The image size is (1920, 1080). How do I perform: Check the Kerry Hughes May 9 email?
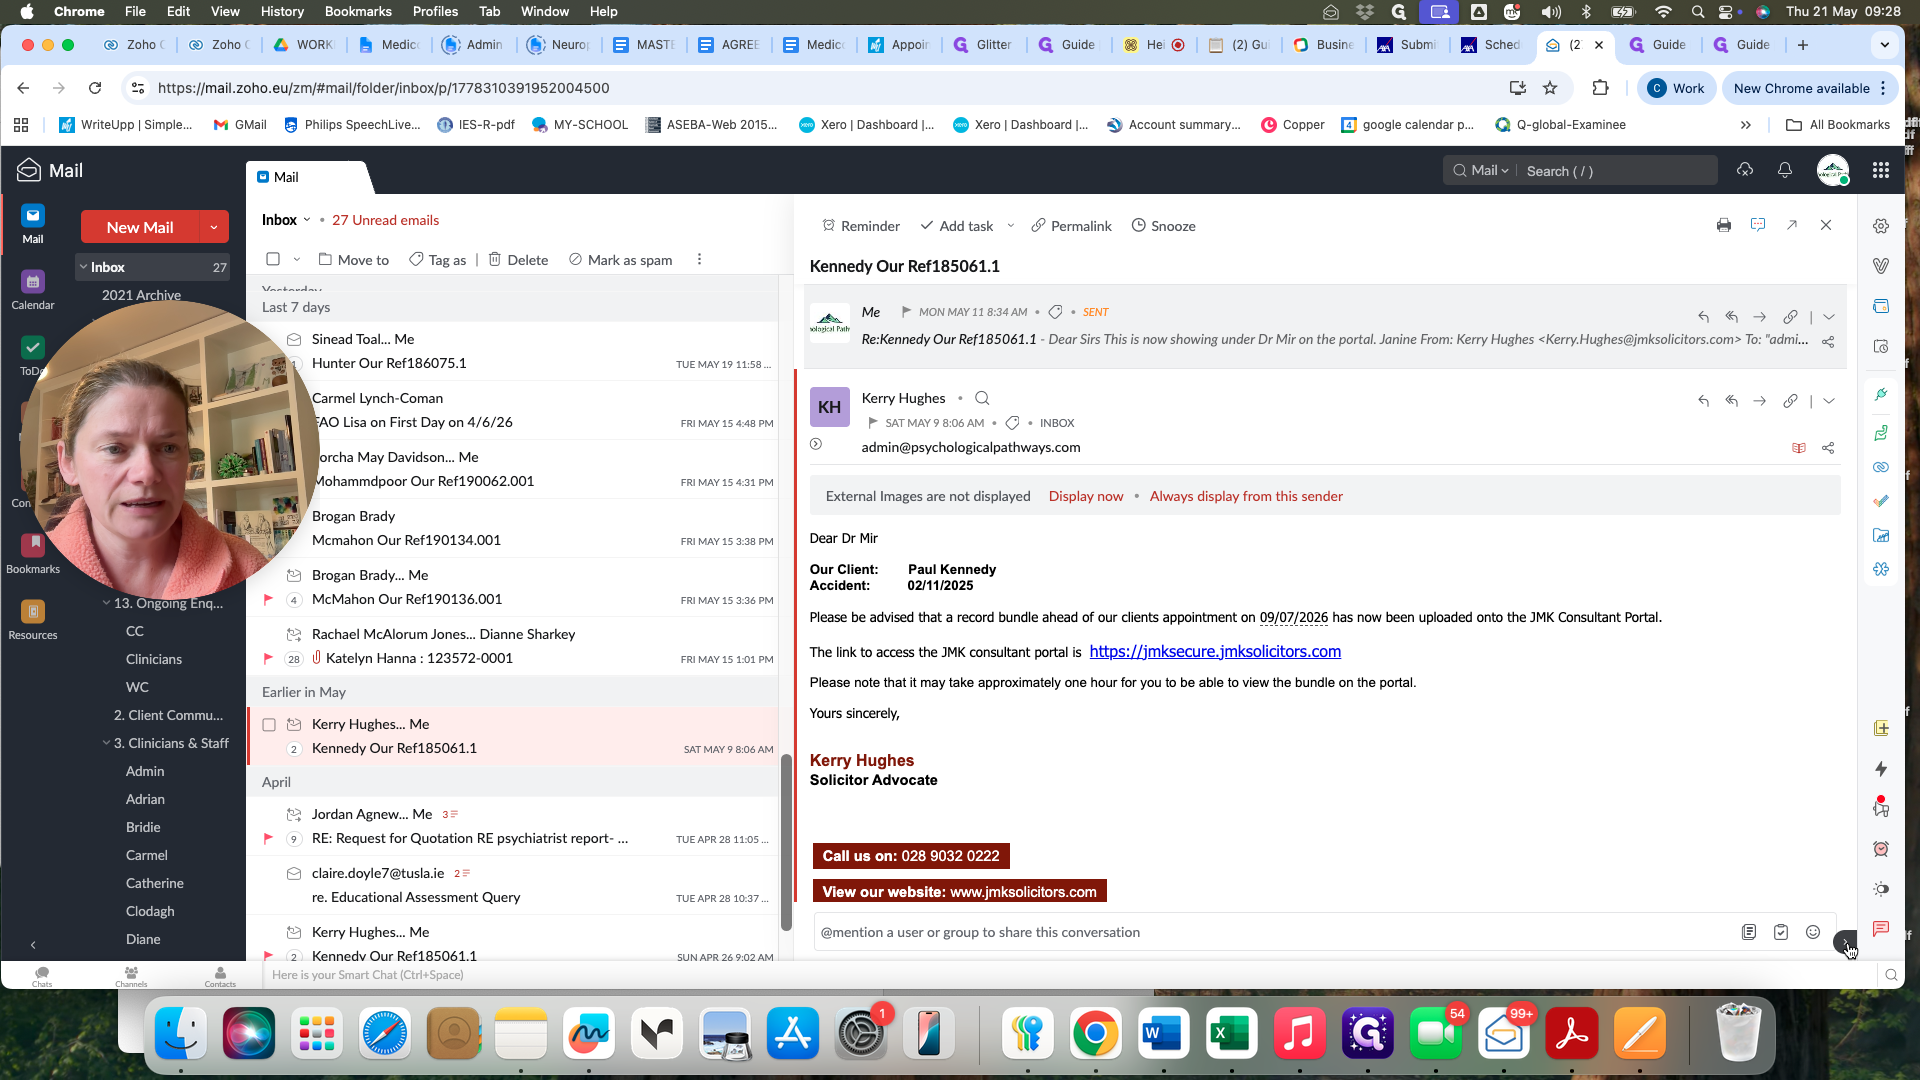[269, 725]
